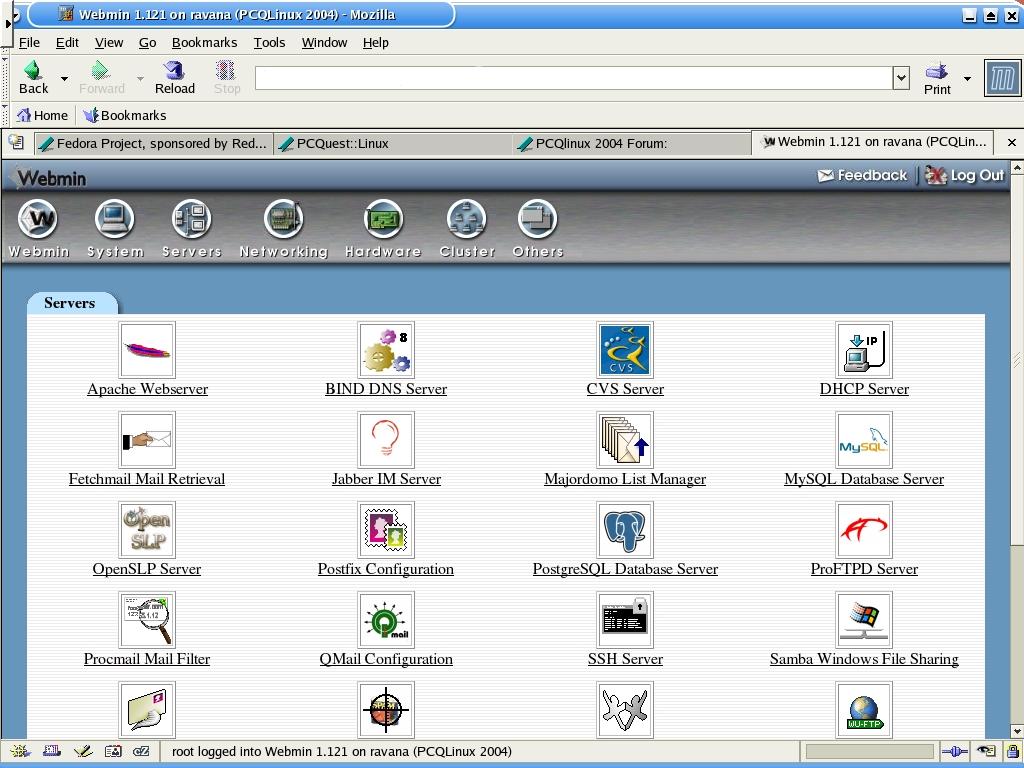
Task: Open the Help menu
Action: (376, 42)
